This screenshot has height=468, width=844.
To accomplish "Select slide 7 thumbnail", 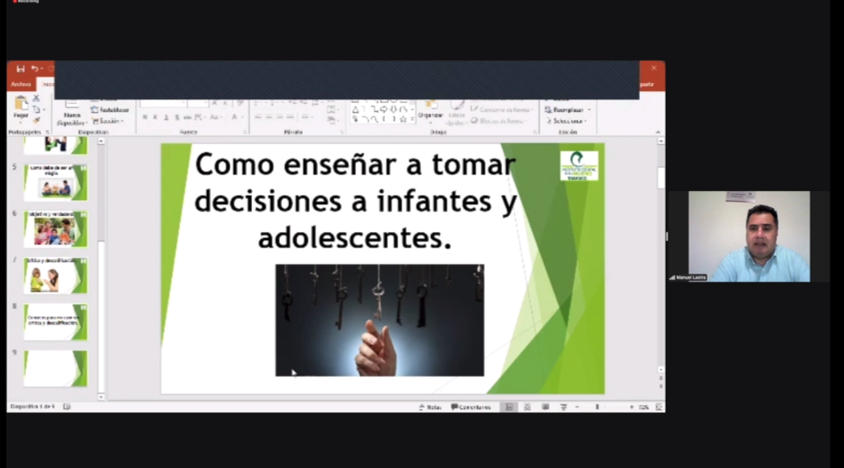I will click(x=55, y=276).
